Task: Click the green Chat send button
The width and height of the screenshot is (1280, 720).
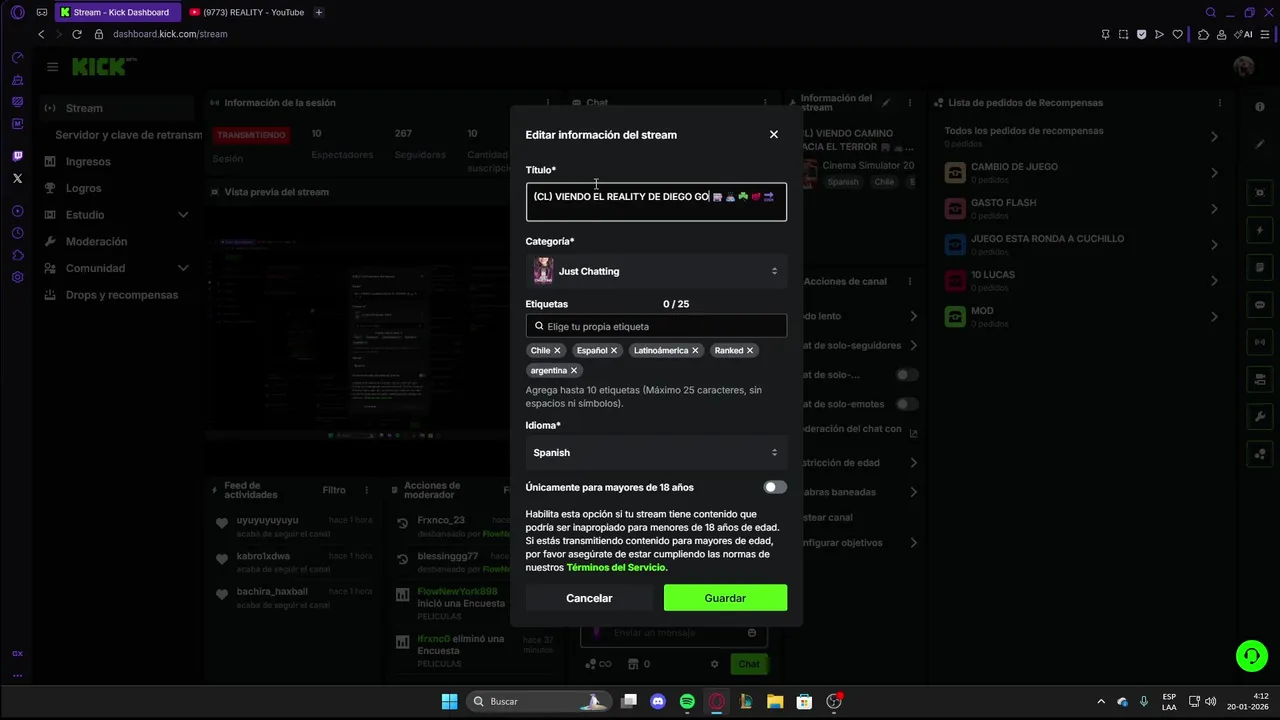Action: pyautogui.click(x=749, y=664)
